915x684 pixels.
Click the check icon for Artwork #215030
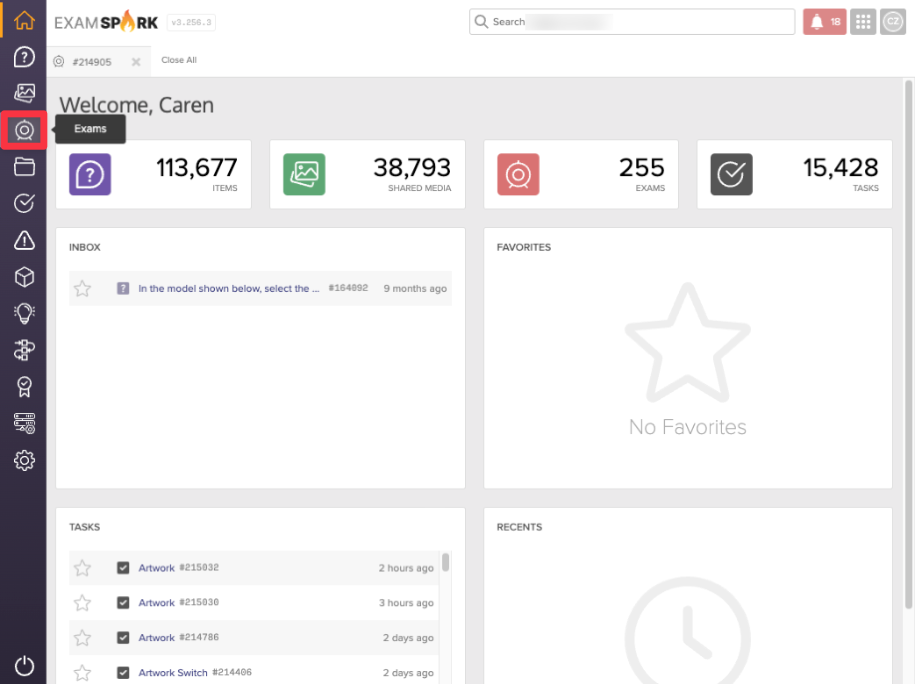coord(123,603)
